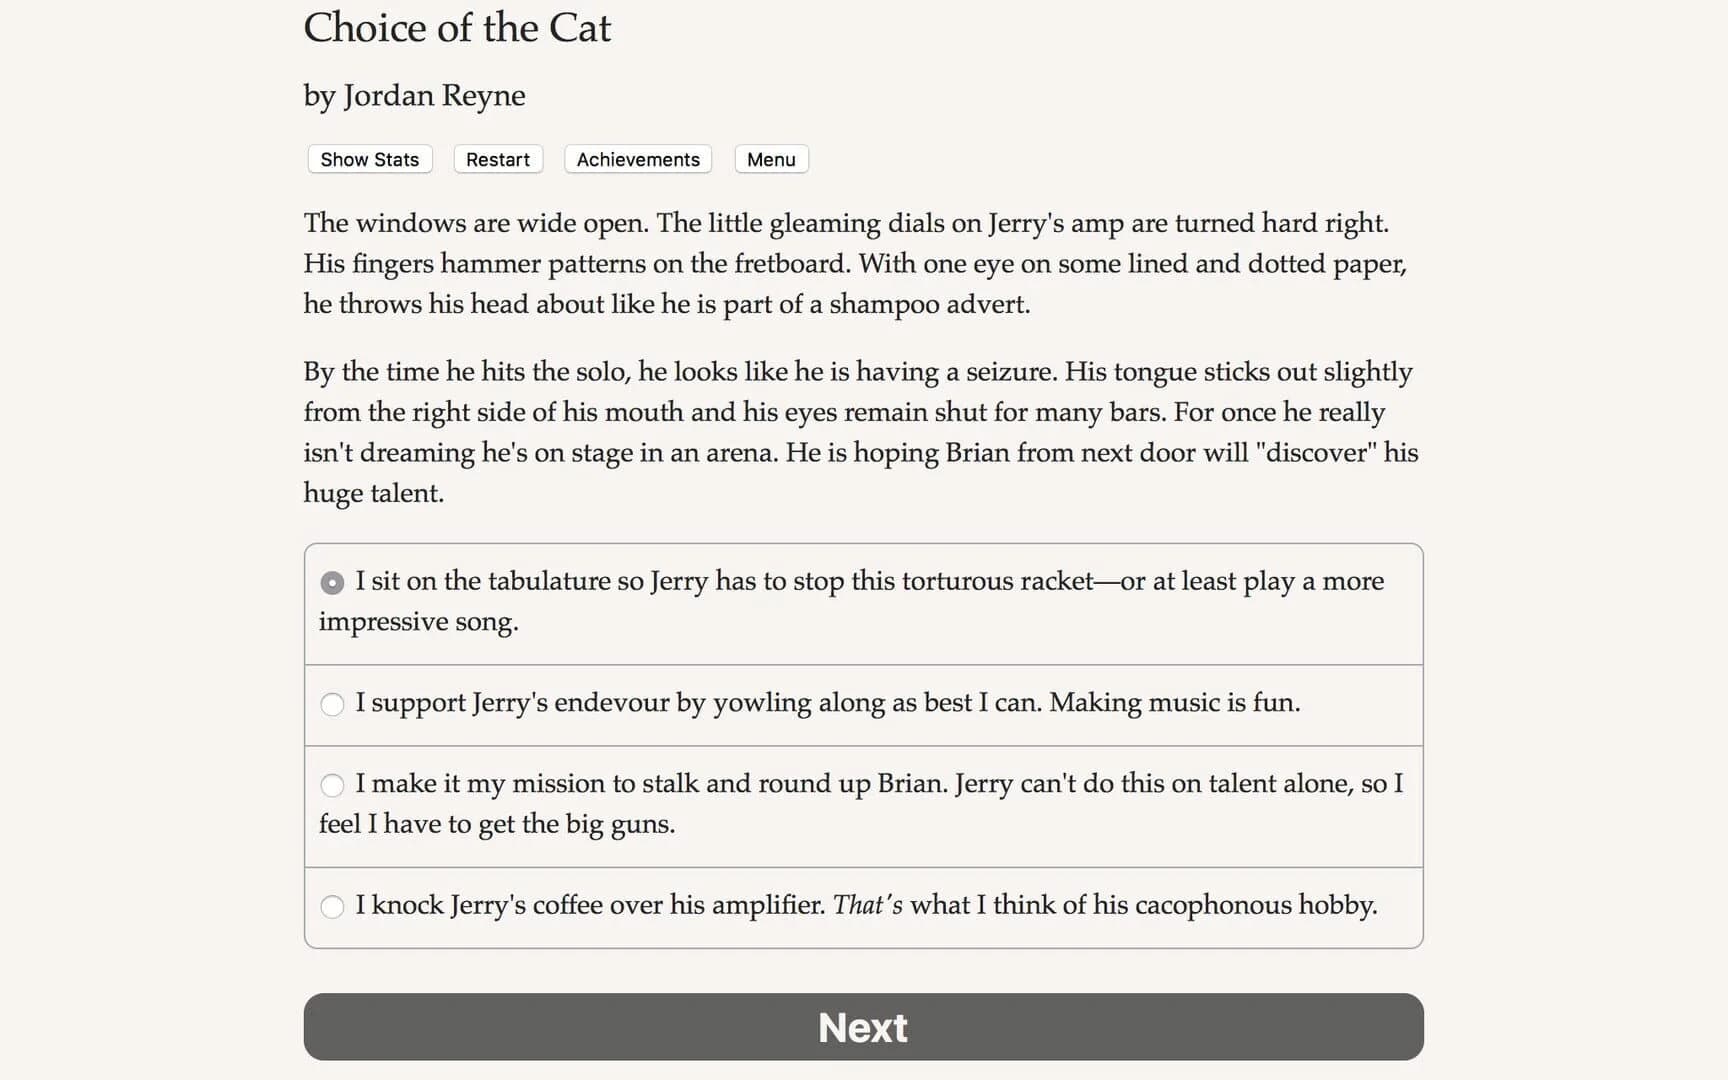This screenshot has width=1728, height=1080.
Task: Click Show Stats to view character statistics
Action: [x=368, y=159]
